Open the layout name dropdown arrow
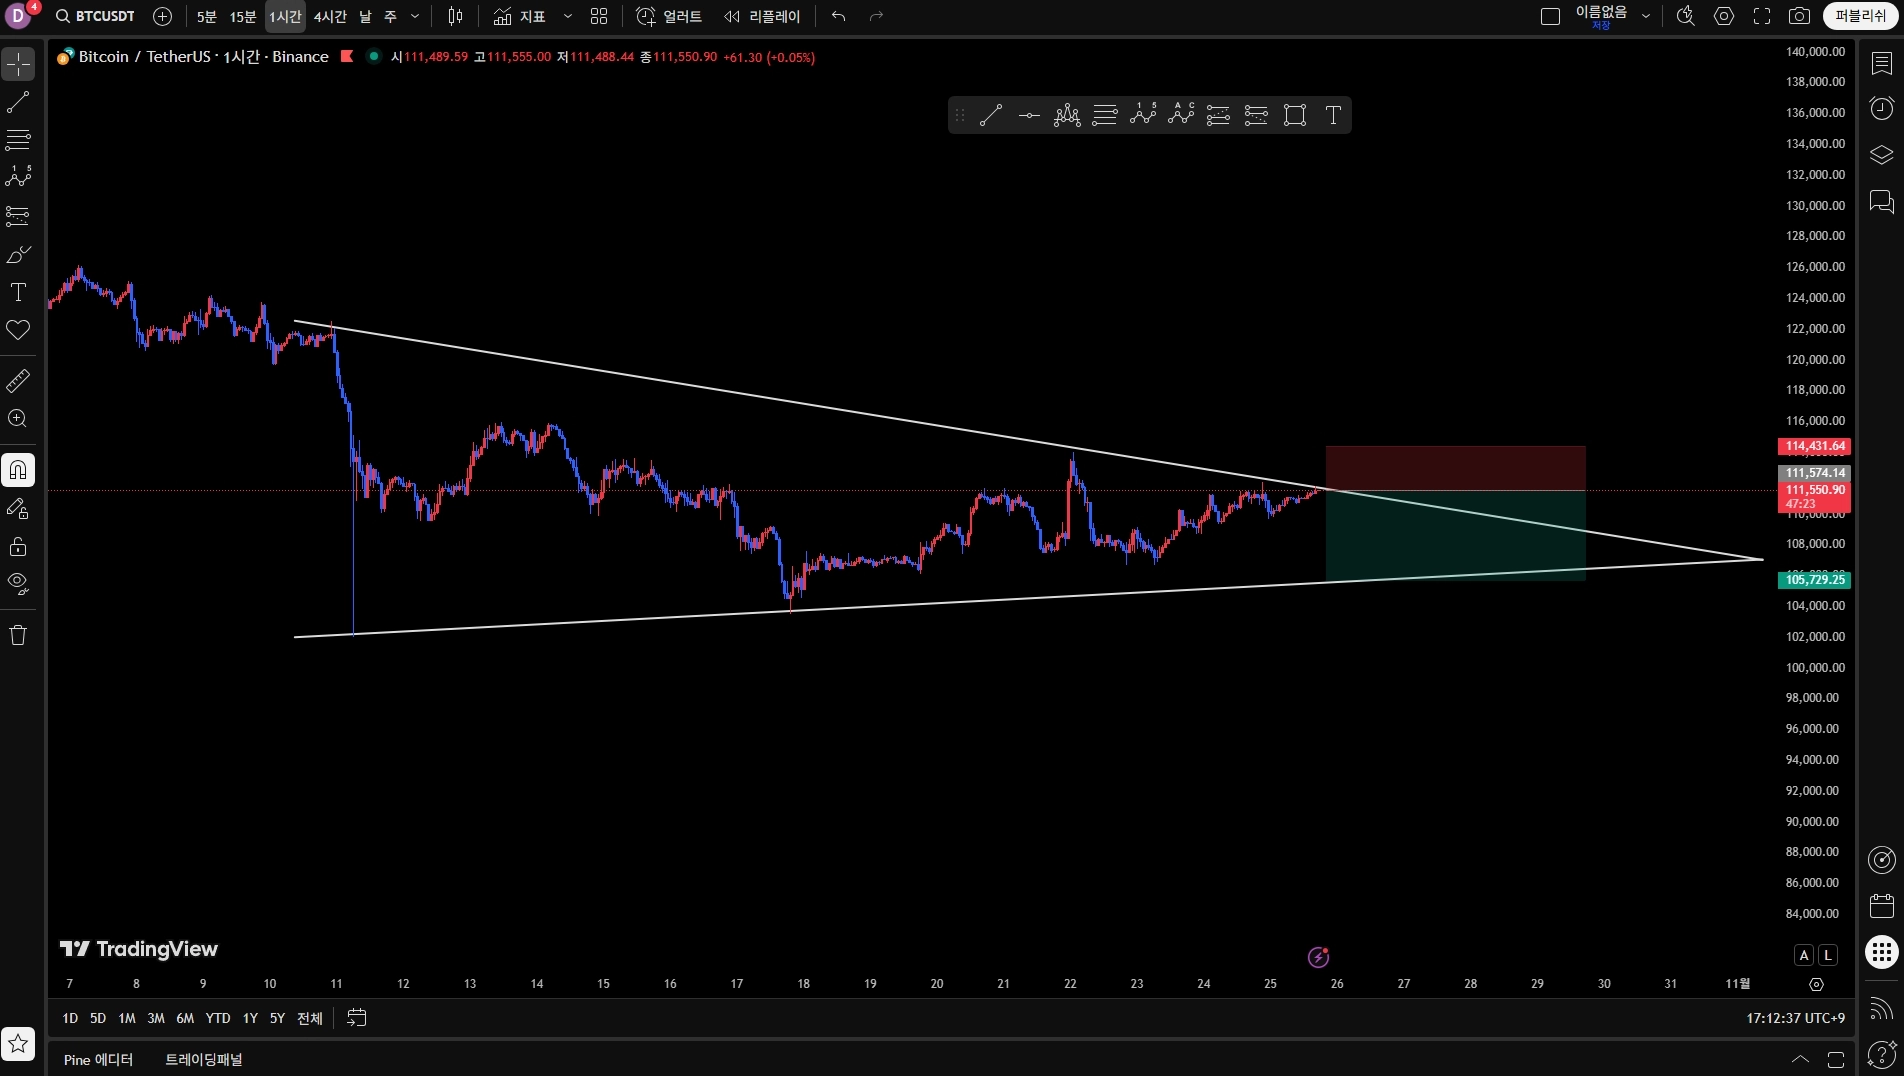The image size is (1904, 1076). pyautogui.click(x=1646, y=16)
